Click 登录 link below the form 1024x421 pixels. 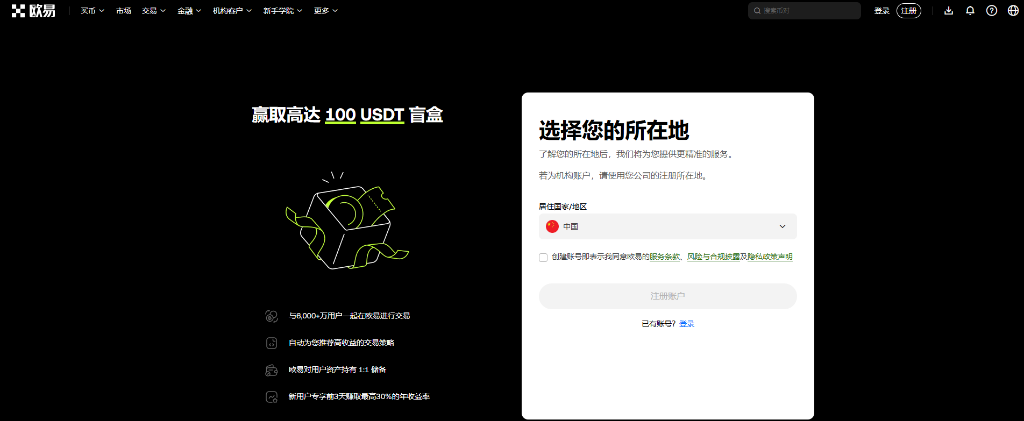[x=687, y=324]
